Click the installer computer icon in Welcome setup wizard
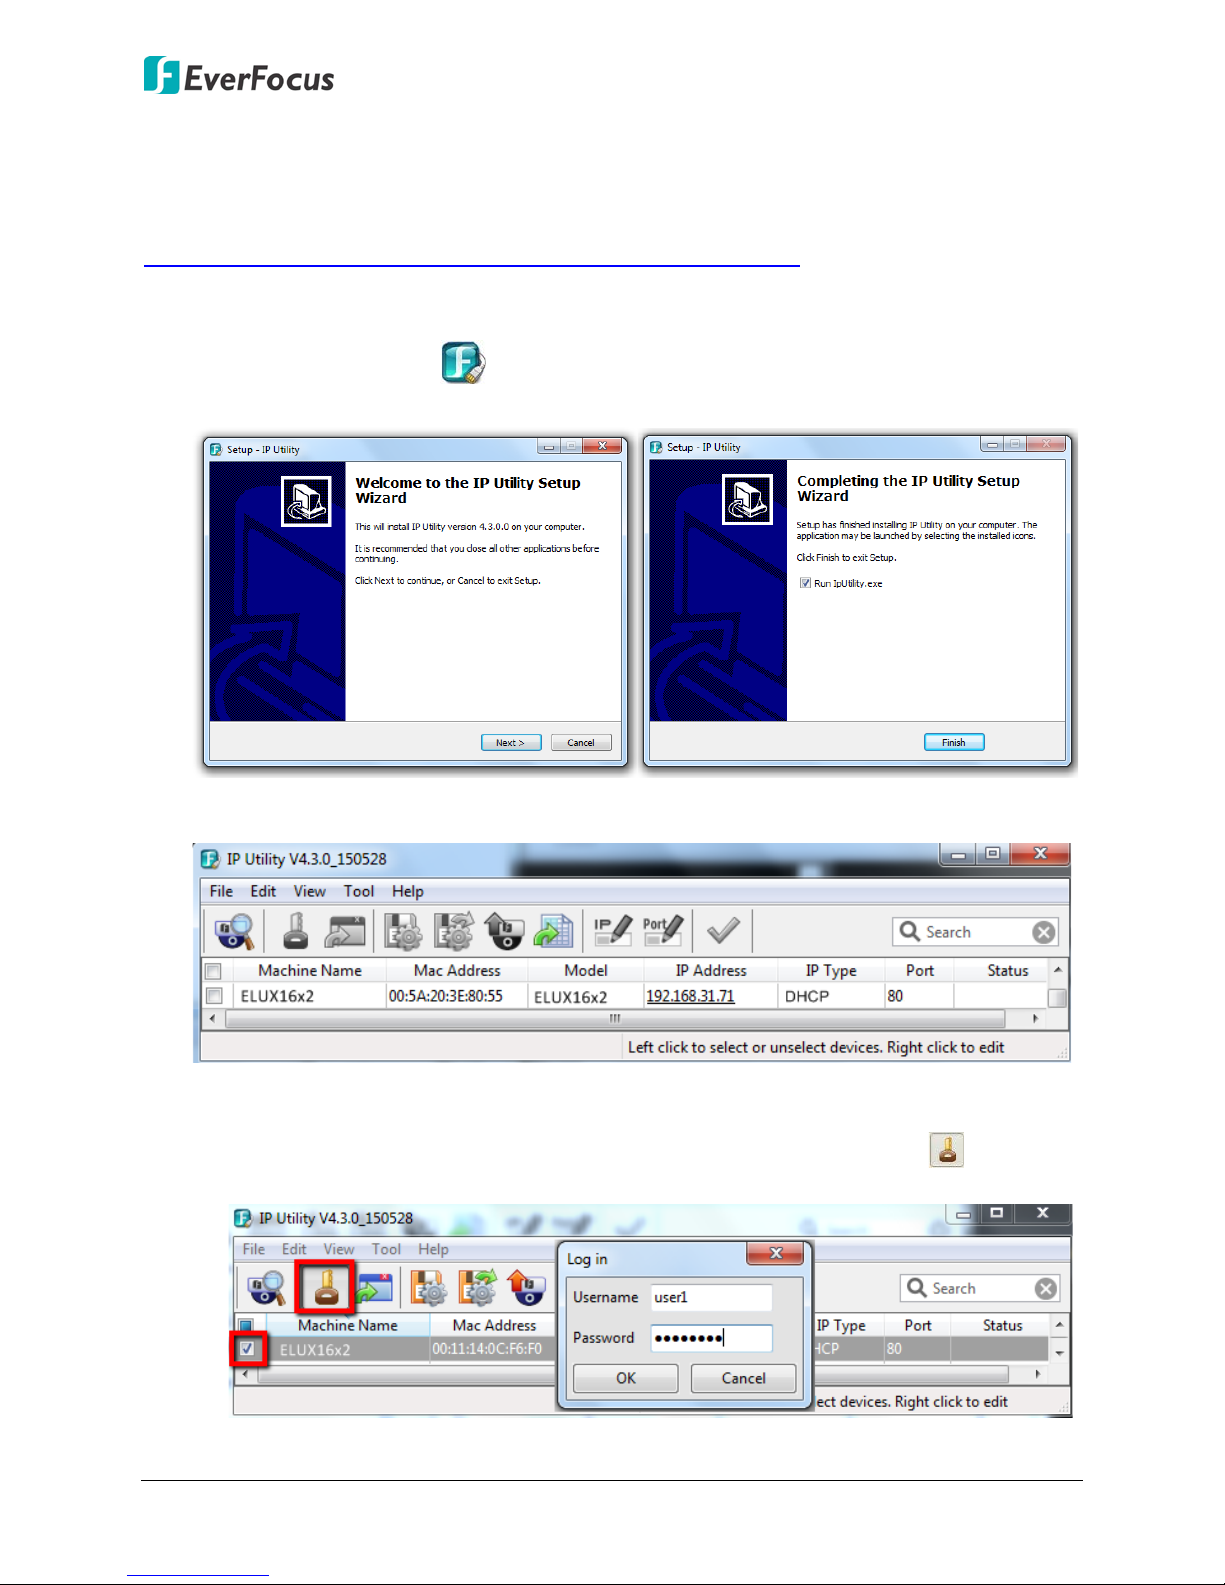The height and width of the screenshot is (1585, 1225). point(306,502)
